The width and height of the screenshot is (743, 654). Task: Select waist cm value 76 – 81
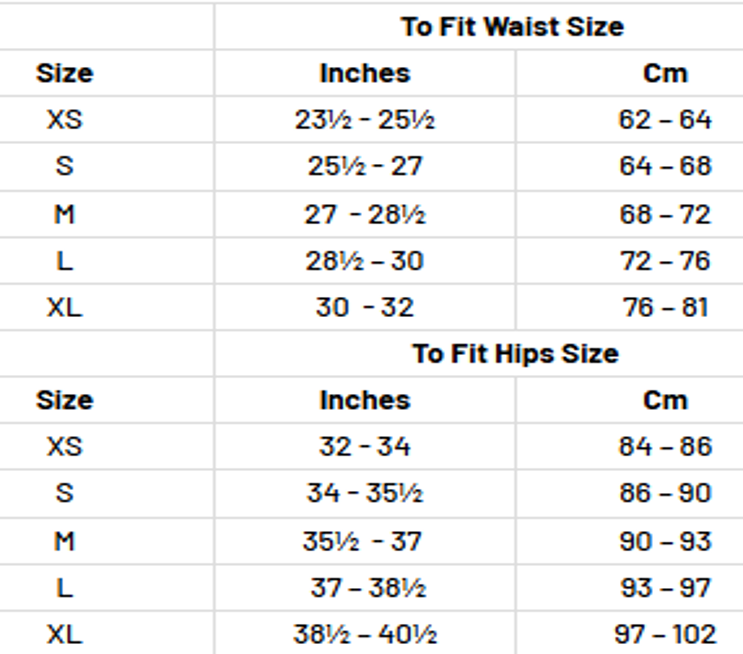pyautogui.click(x=665, y=306)
